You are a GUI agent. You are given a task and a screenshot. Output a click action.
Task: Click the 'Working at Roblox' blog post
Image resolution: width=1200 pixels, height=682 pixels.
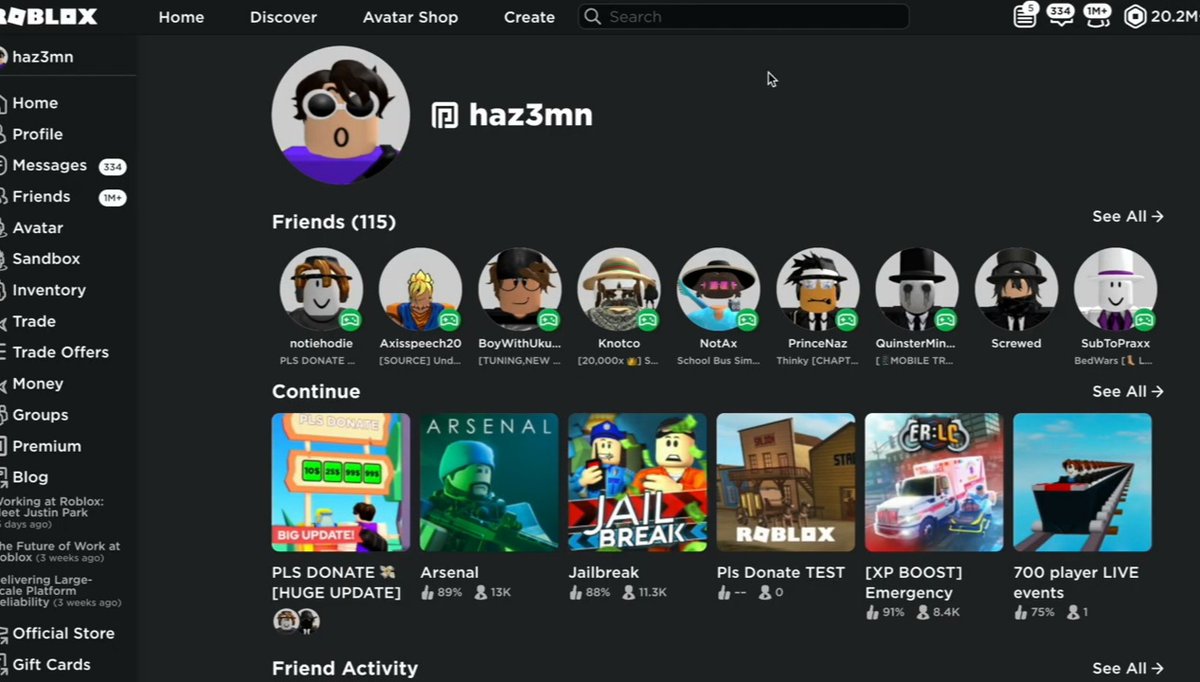coord(50,513)
